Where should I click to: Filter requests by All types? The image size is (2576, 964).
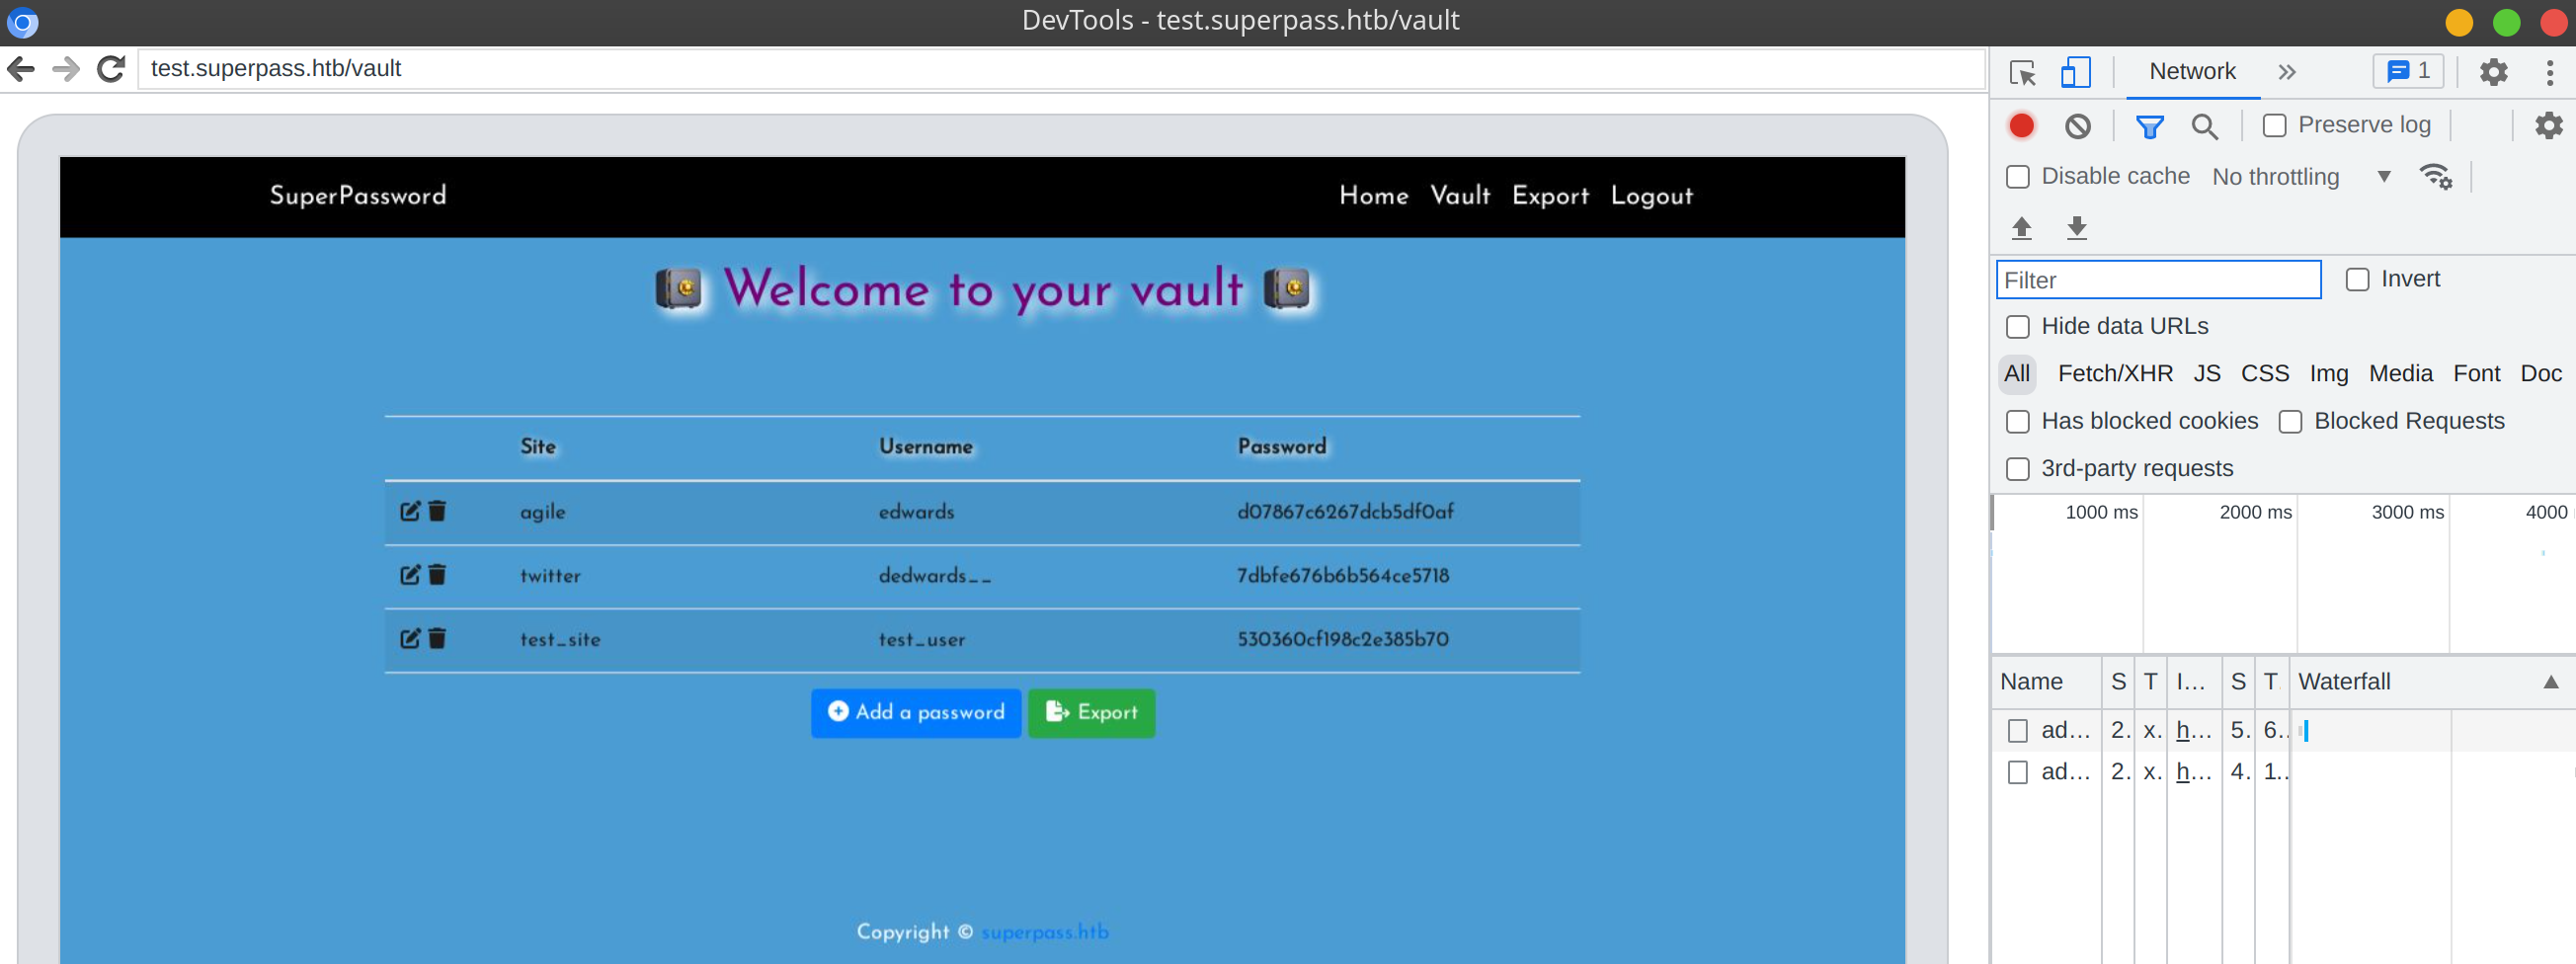pyautogui.click(x=2016, y=374)
